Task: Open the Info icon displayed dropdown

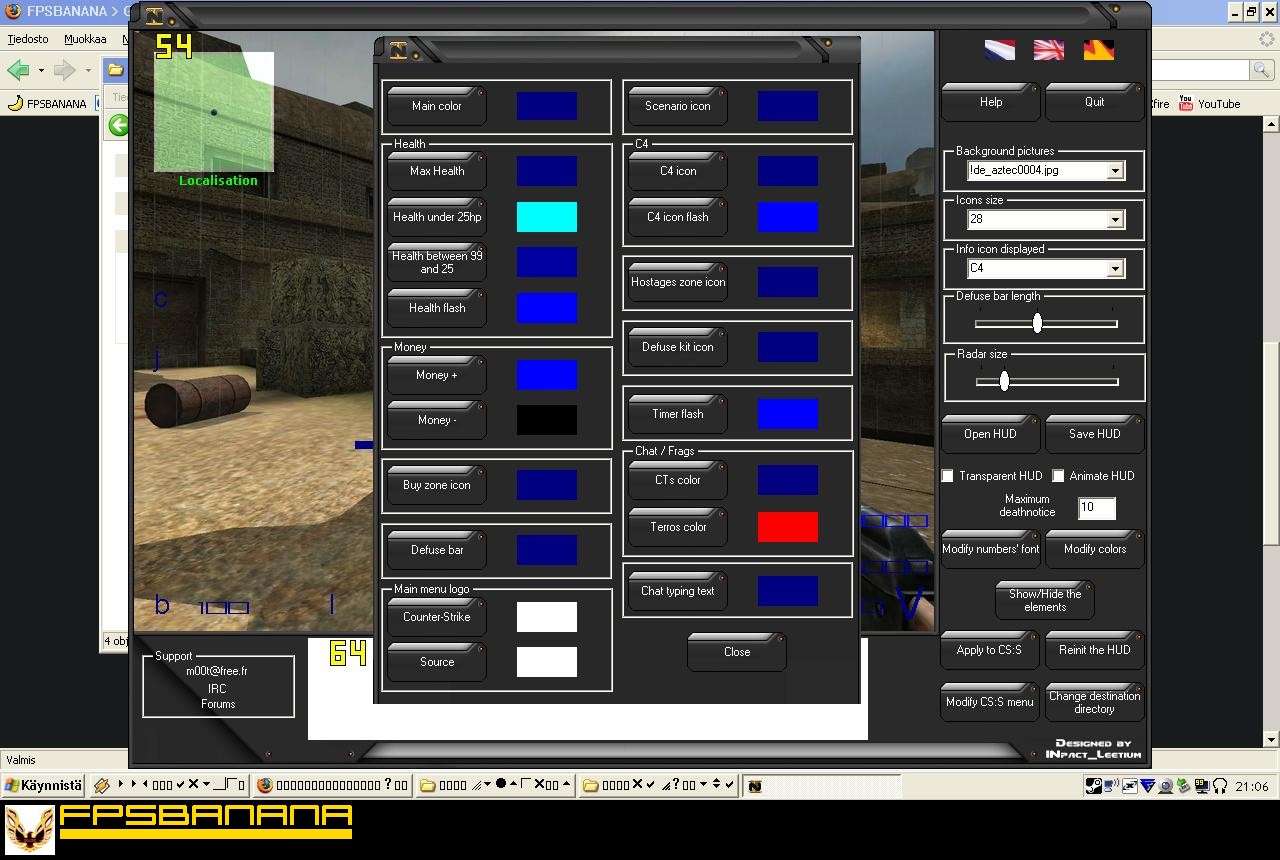Action: pos(1114,268)
